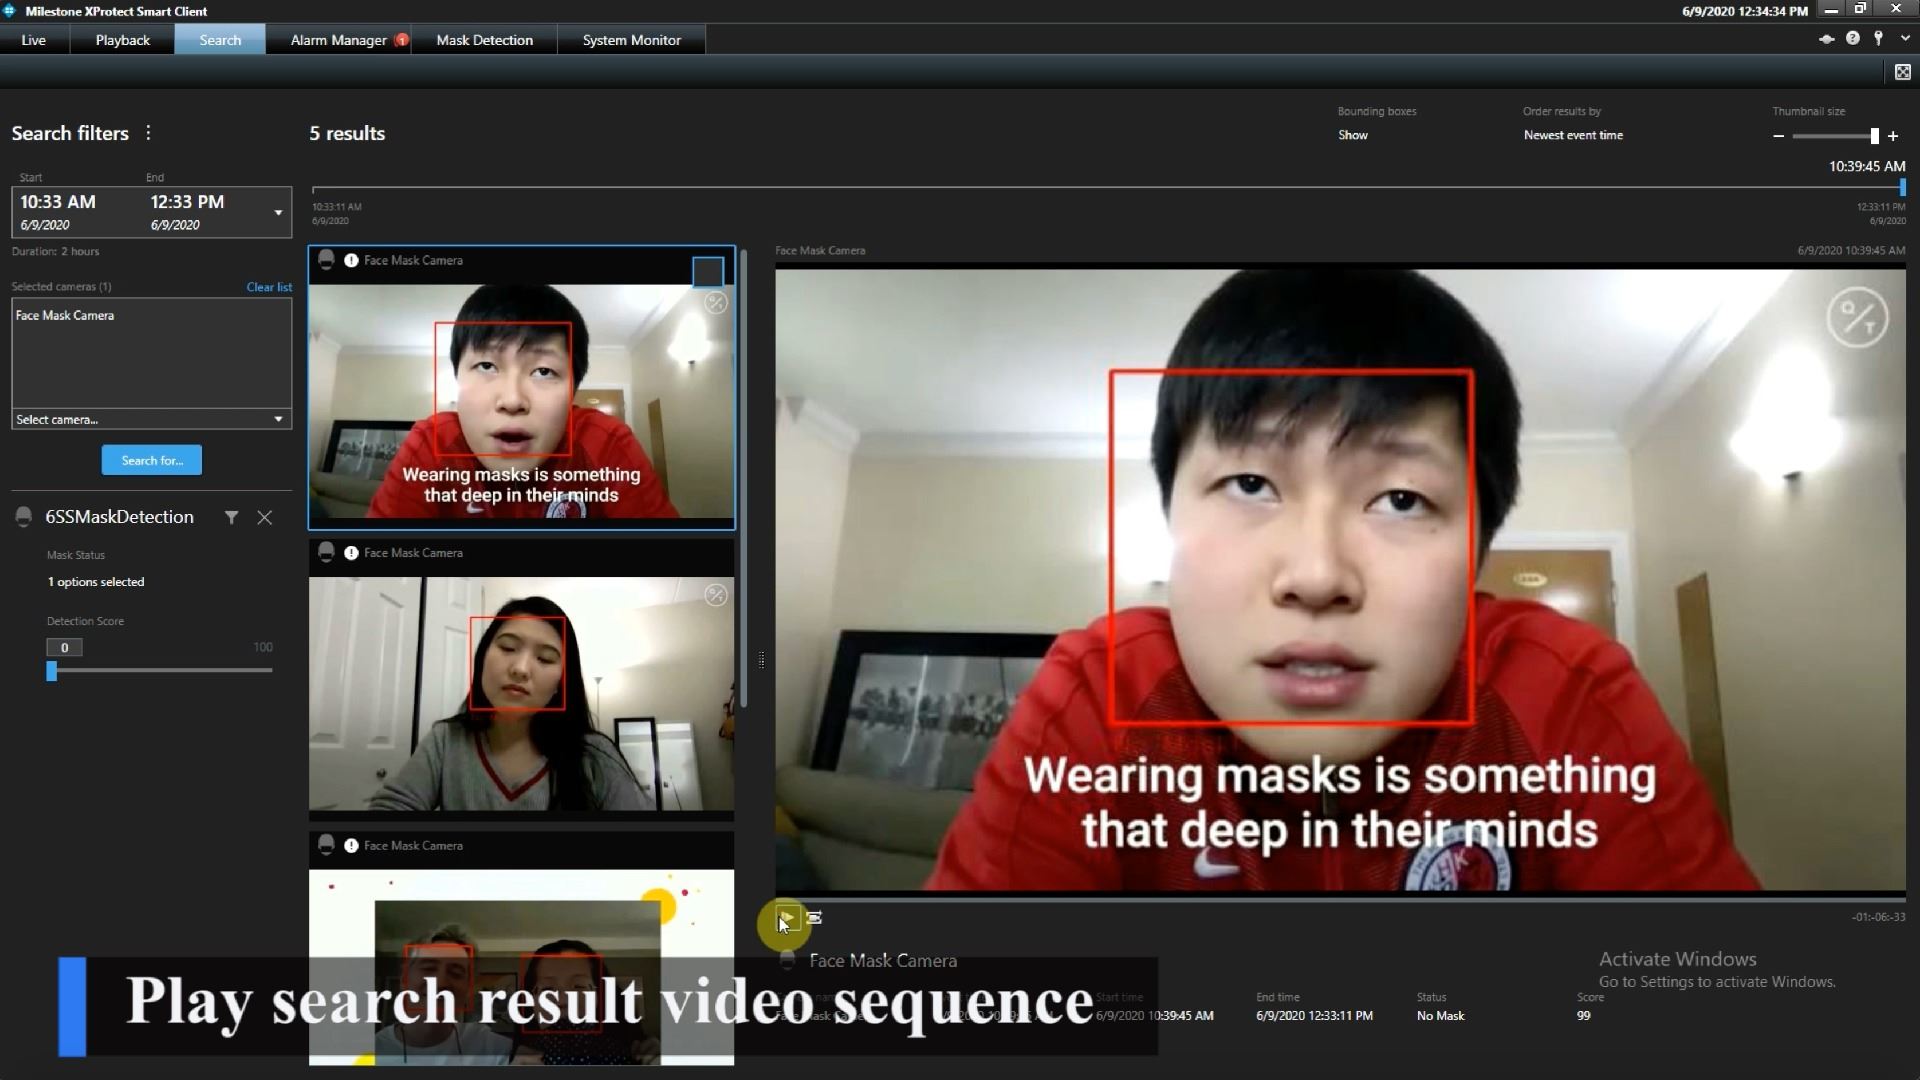This screenshot has width=1920, height=1080.
Task: Expand the top-right chevron menu
Action: pyautogui.click(x=1904, y=39)
